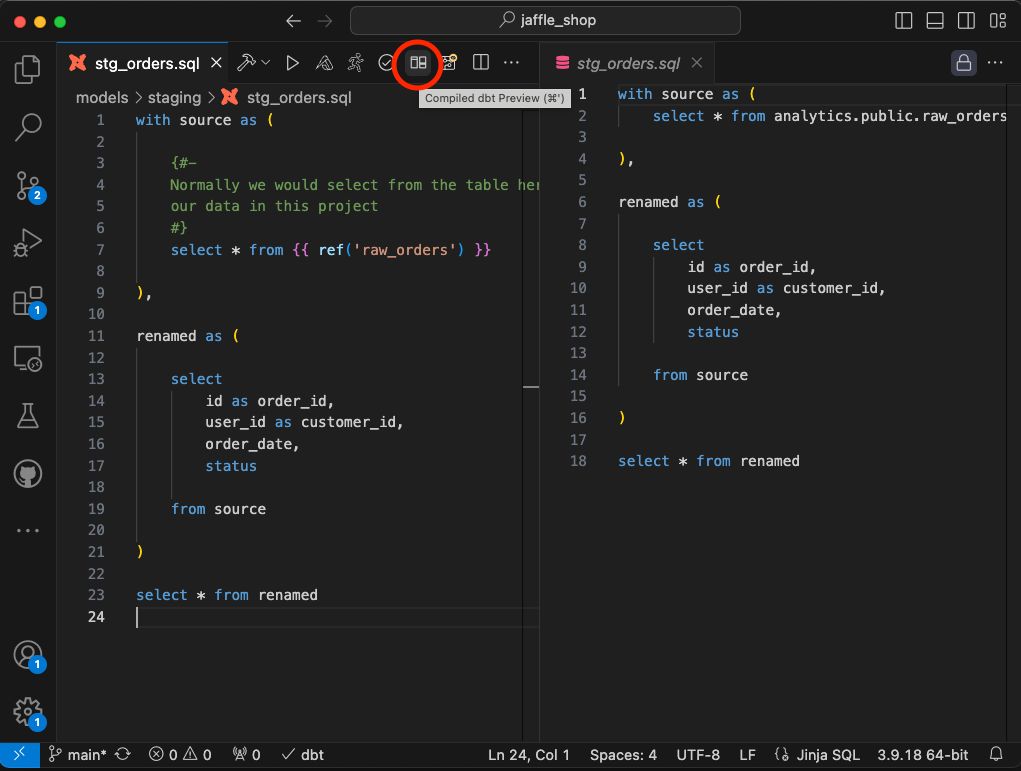Screen dimensions: 1021x771
Task: Open the Source Control view
Action: point(28,186)
